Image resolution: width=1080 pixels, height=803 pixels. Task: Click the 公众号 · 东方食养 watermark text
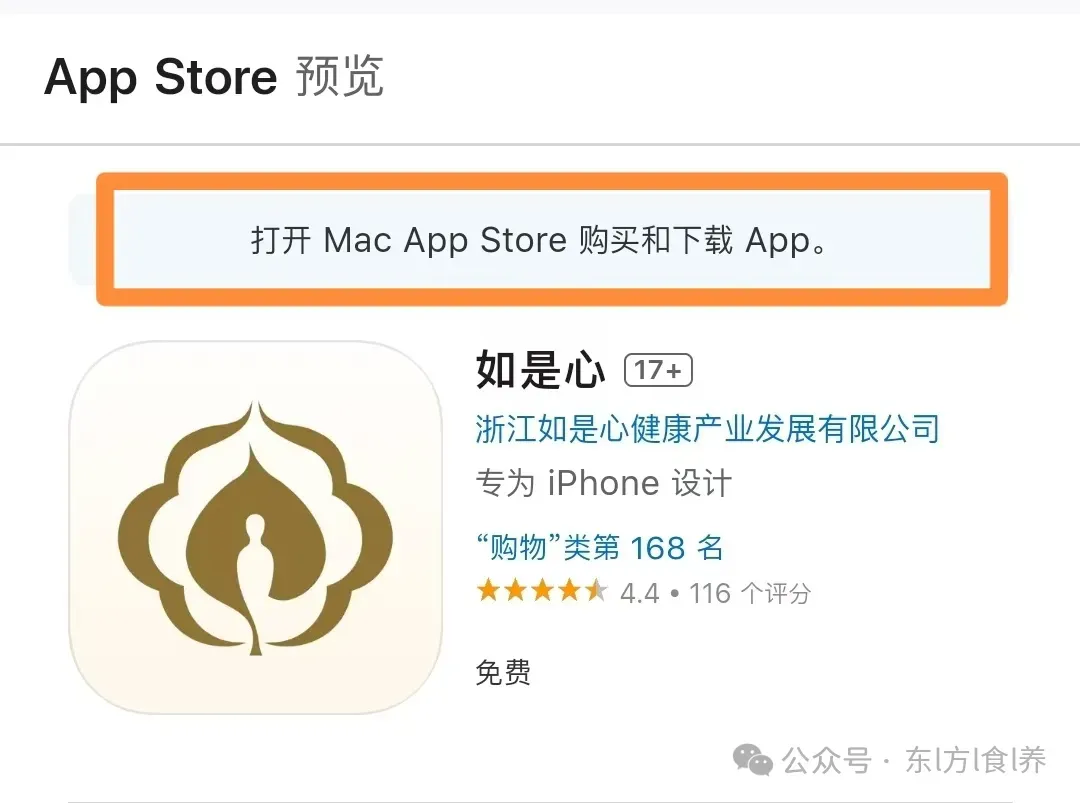pos(914,760)
